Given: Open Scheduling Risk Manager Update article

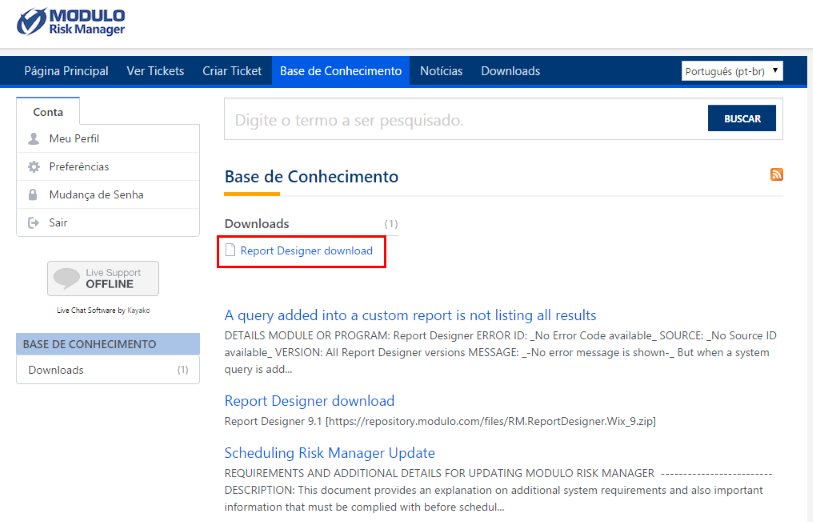Looking at the screenshot, I should 329,453.
